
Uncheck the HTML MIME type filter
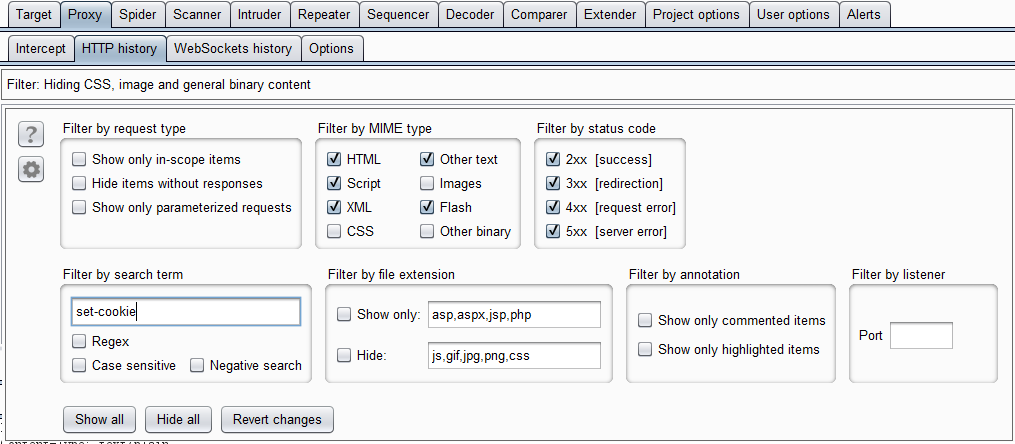point(334,159)
